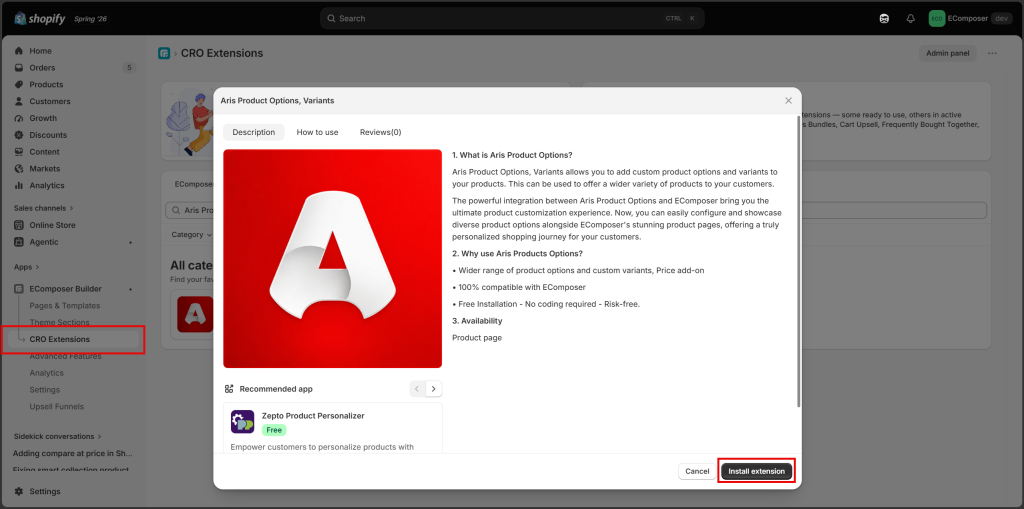Click the Aris logo preview image

(332, 259)
